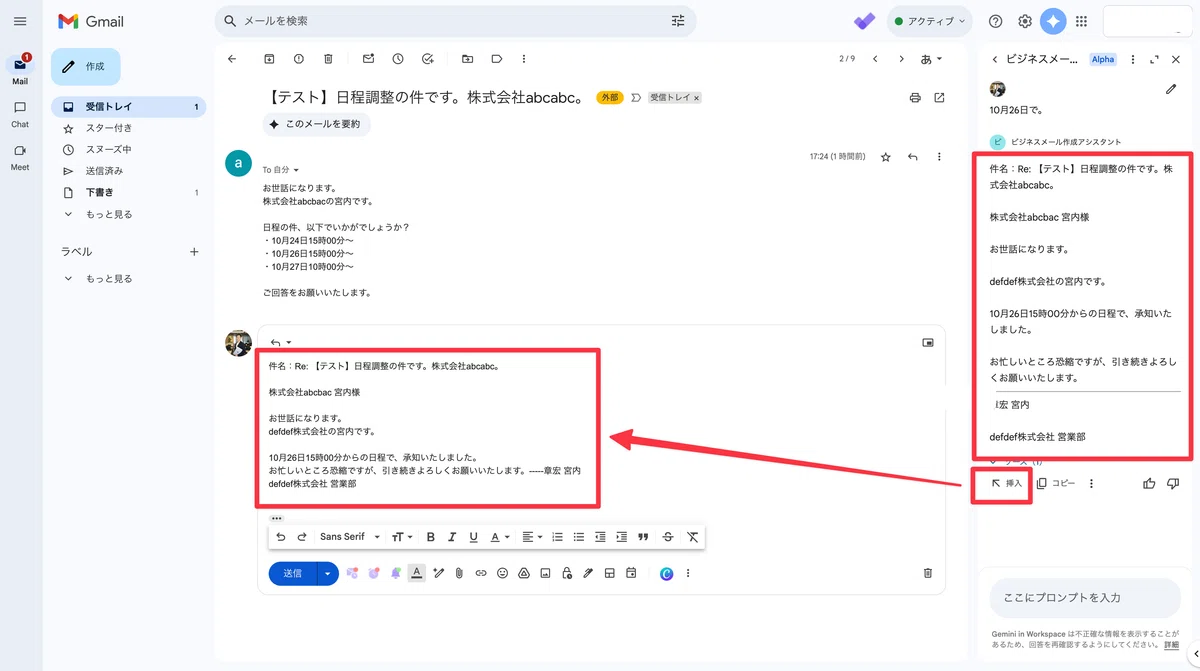This screenshot has width=1200, height=671.
Task: Open the support help icon
Action: (995, 21)
